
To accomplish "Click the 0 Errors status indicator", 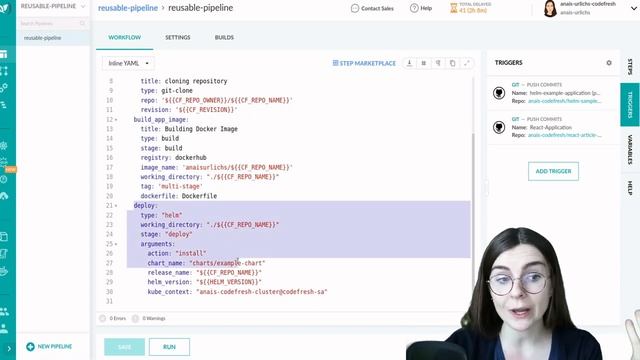I will 113,318.
